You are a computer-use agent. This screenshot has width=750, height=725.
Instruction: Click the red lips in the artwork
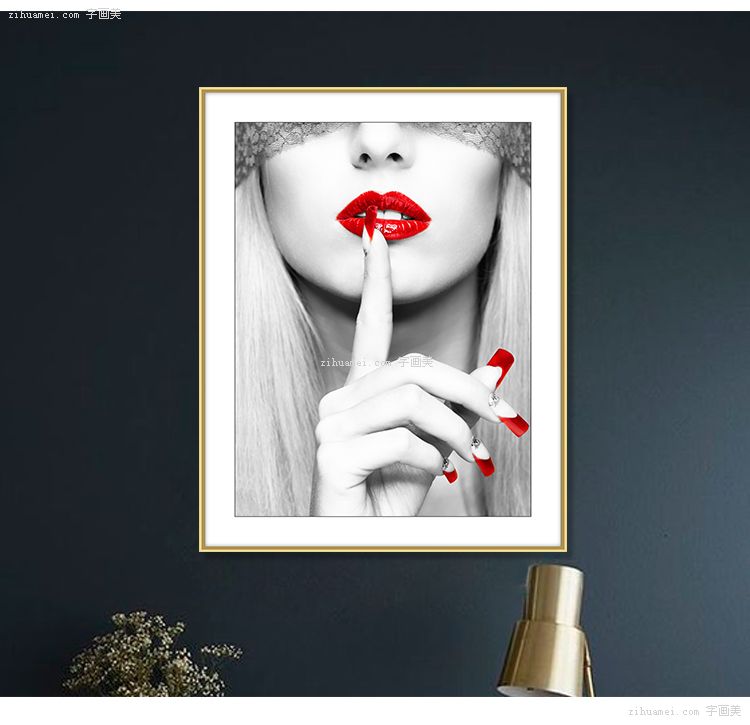(x=384, y=214)
